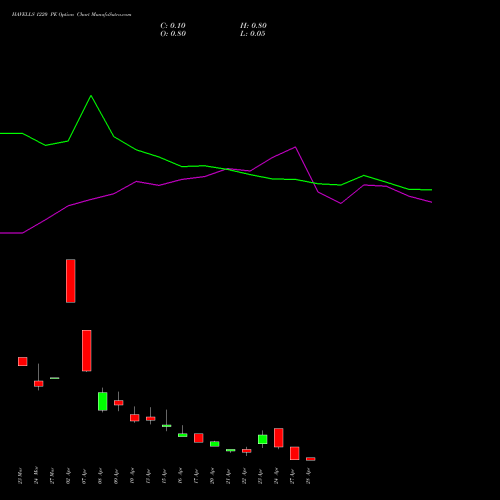Click the purple indicator line's highest peak
The width and height of the screenshot is (500, 500).
point(295,147)
